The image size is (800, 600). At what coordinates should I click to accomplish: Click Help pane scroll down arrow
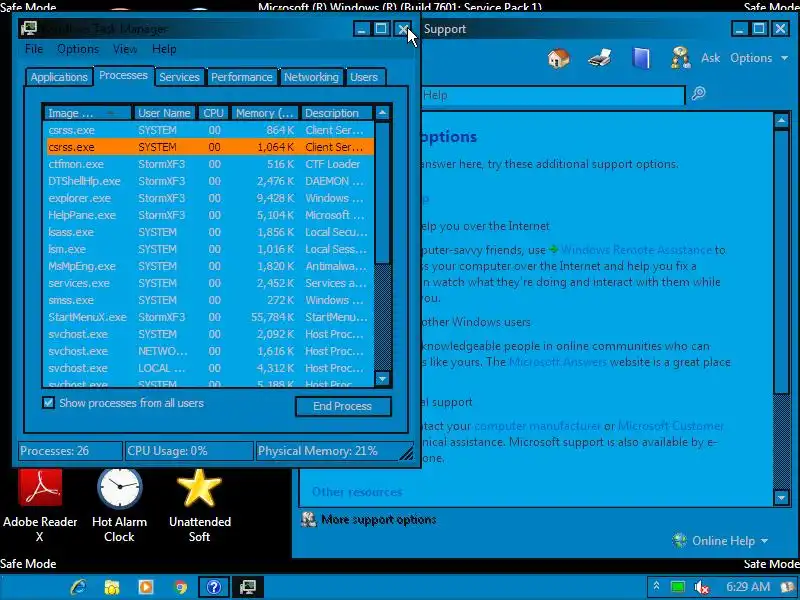pyautogui.click(x=781, y=497)
